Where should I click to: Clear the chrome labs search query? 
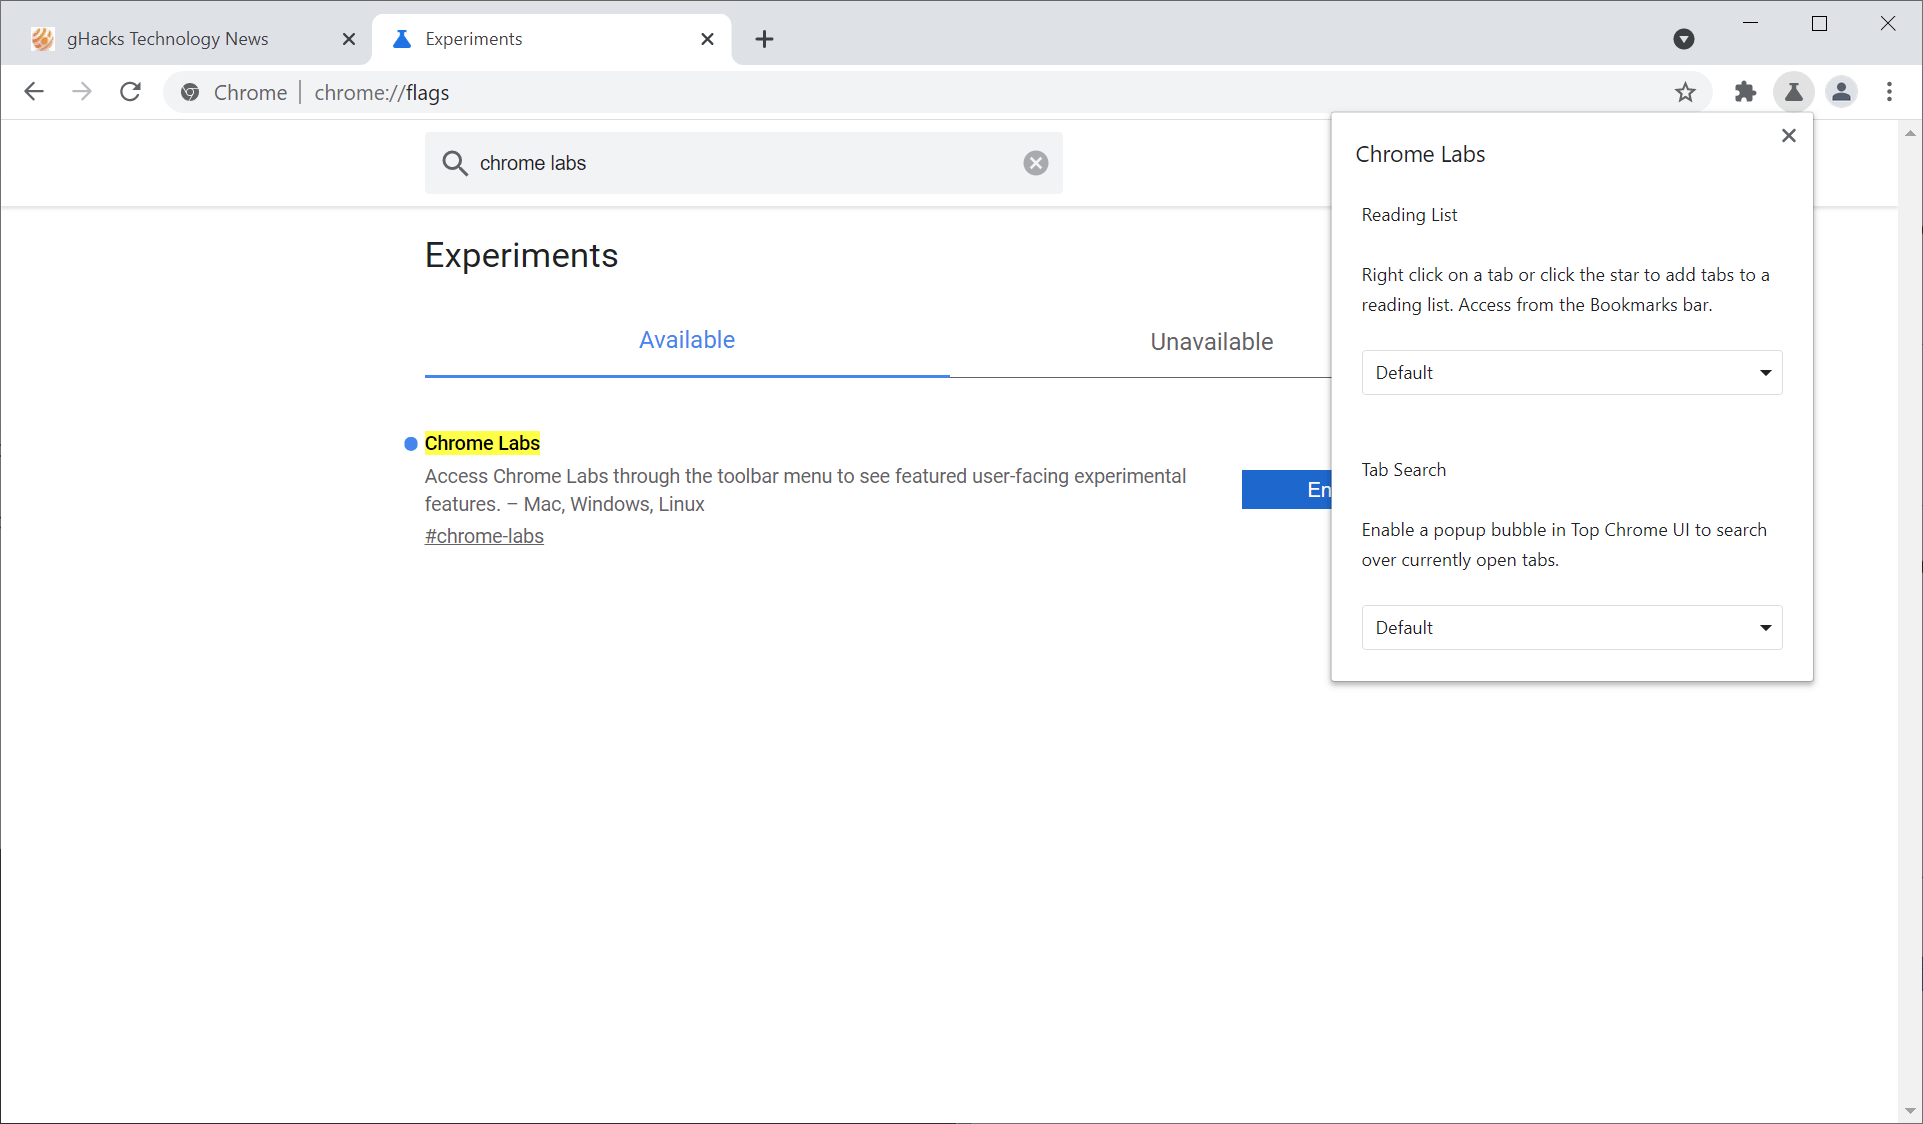point(1035,163)
